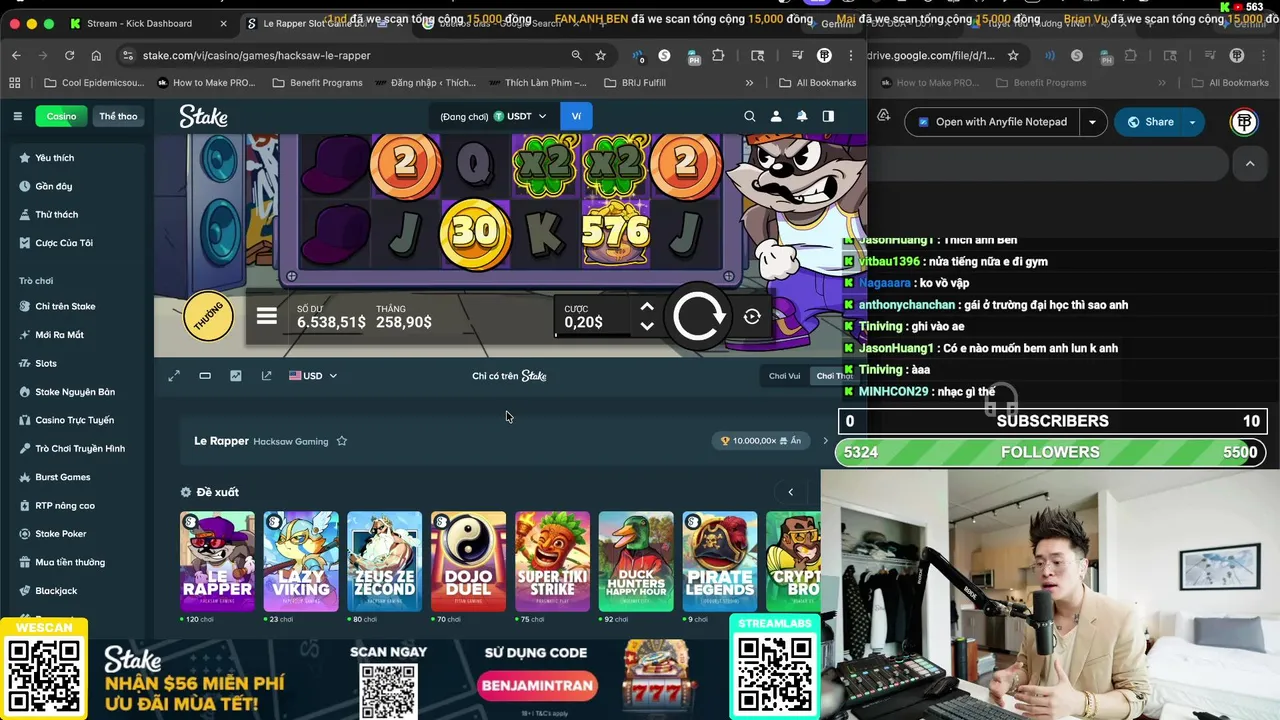Click the Stake logo
The height and width of the screenshot is (720, 1280).
tap(203, 117)
